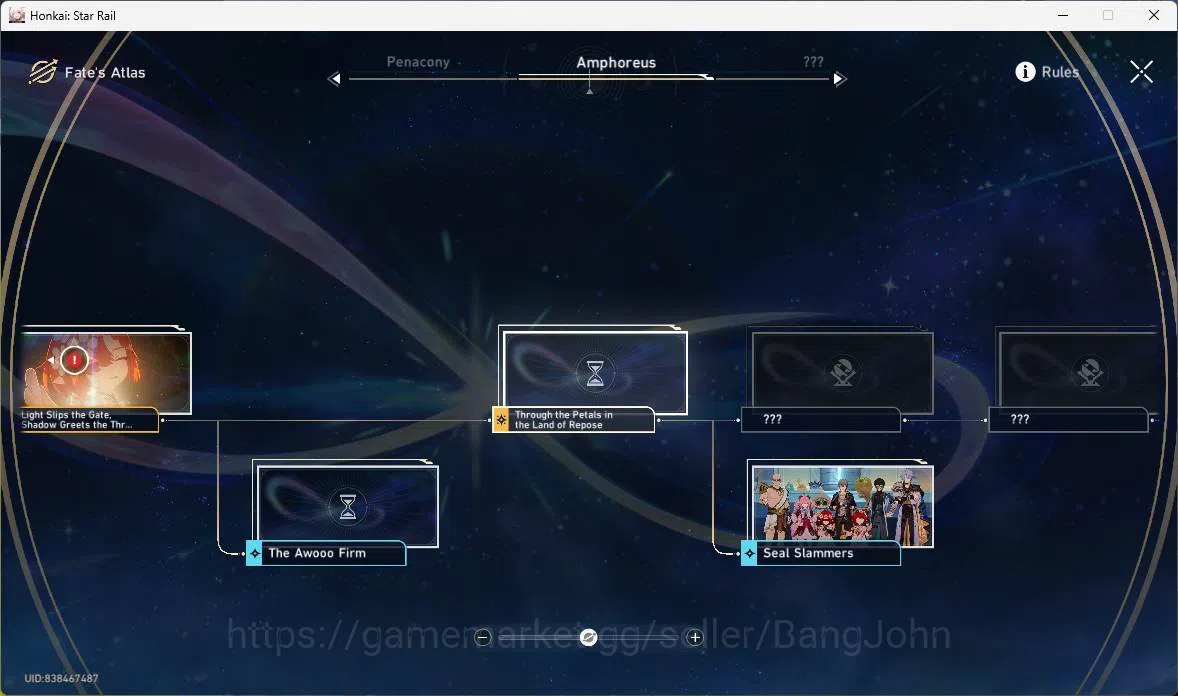Image resolution: width=1178 pixels, height=696 pixels.
Task: Open the Rules info icon
Action: click(1025, 71)
